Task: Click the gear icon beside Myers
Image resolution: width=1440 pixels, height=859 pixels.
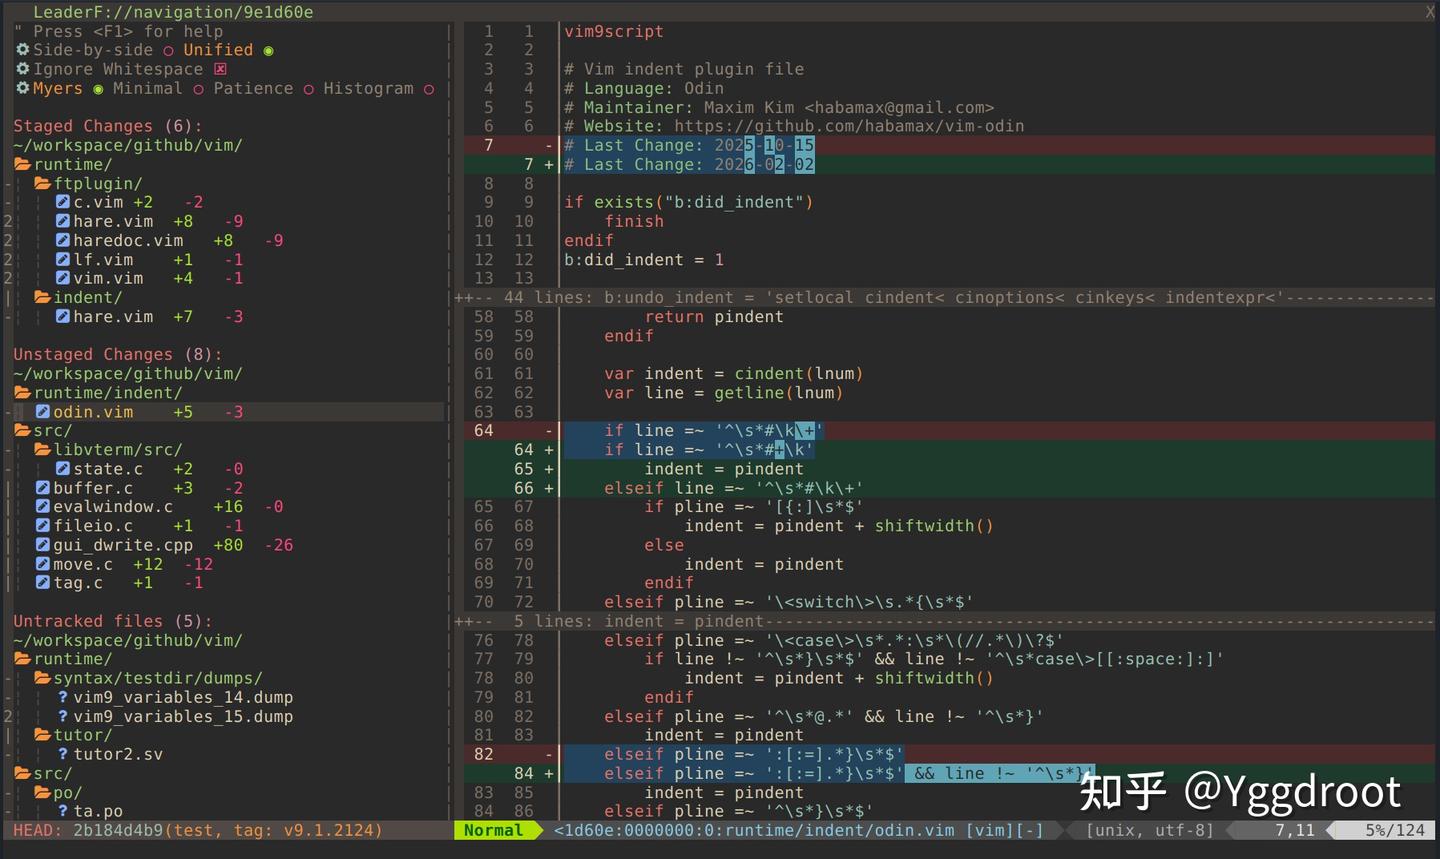Action: 23,88
